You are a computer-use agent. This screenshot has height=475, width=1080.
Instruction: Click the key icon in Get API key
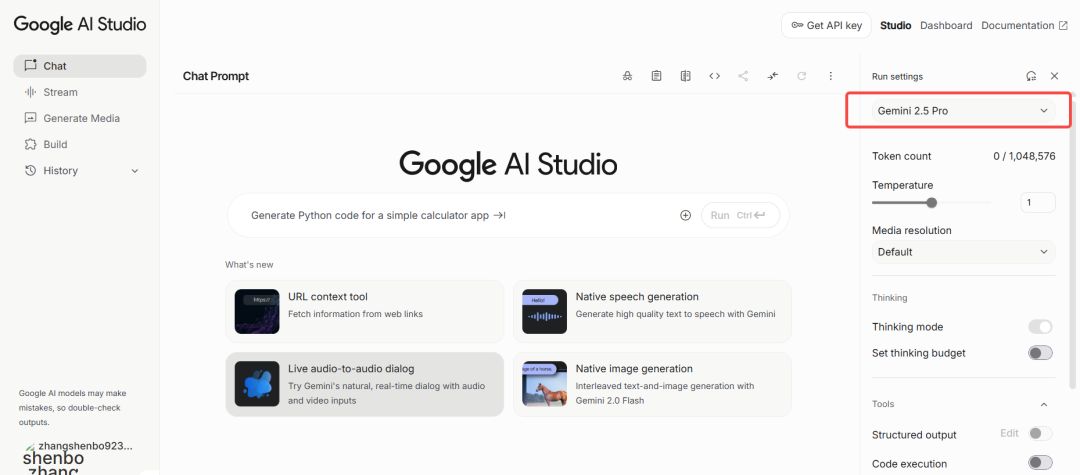(x=797, y=25)
